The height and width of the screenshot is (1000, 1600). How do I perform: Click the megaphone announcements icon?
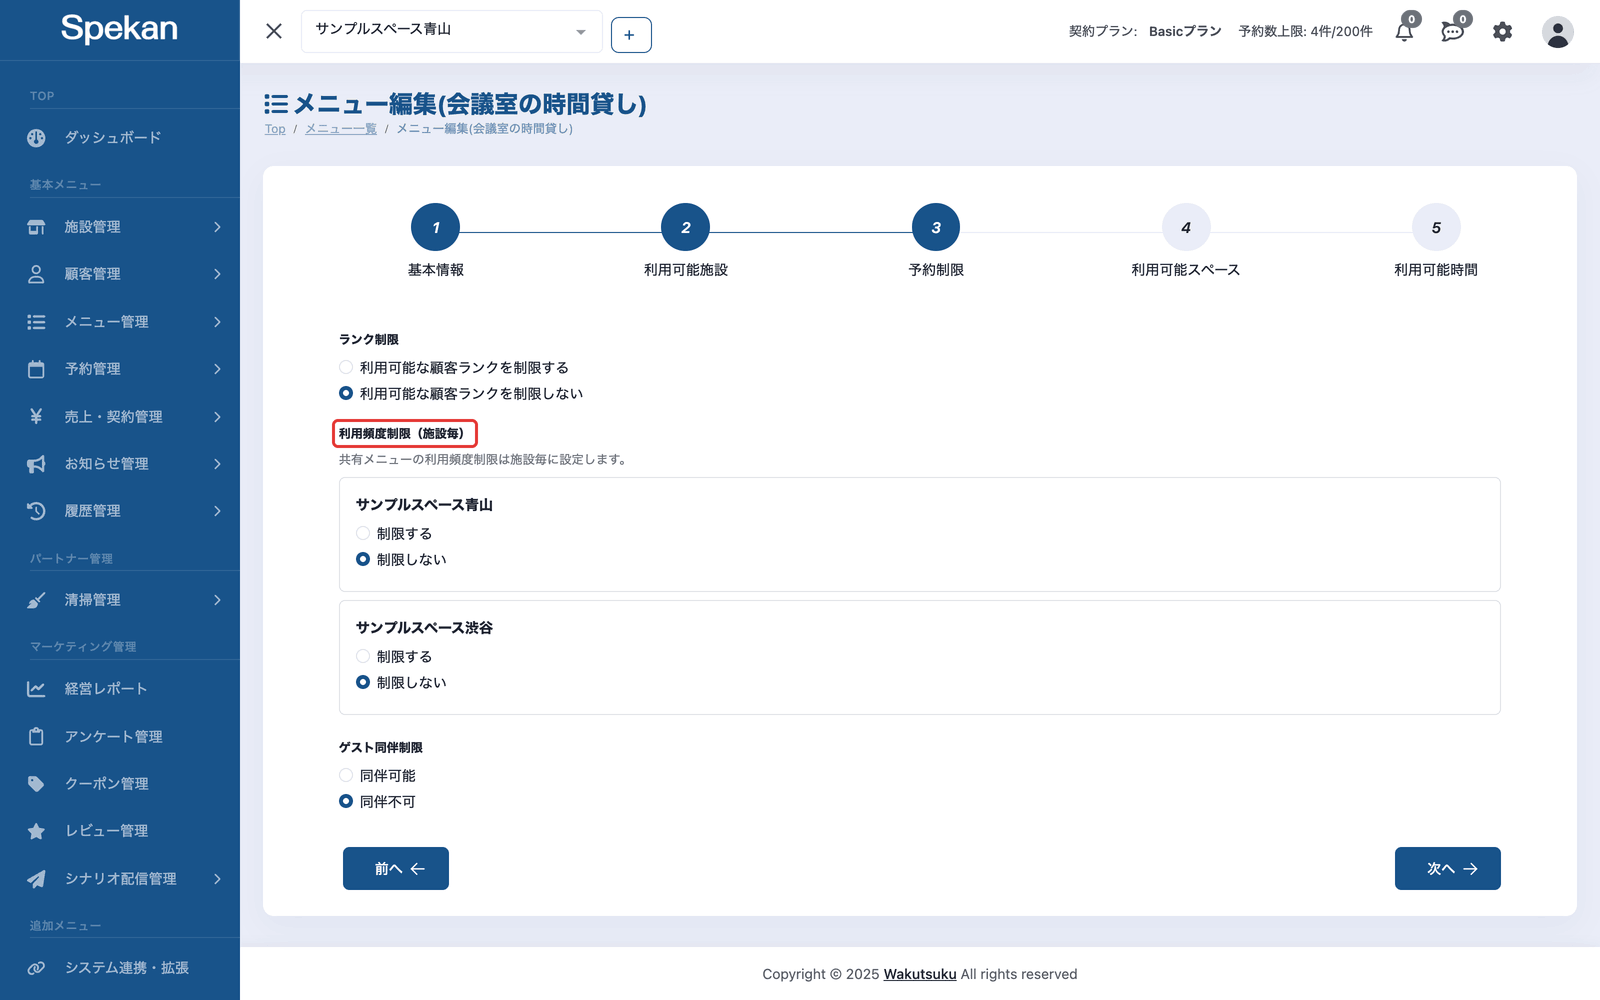[x=36, y=464]
